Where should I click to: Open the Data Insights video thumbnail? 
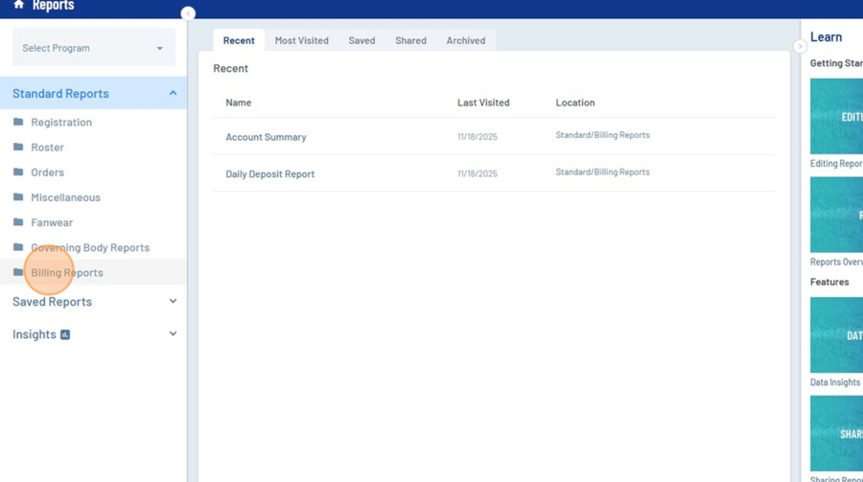point(837,335)
